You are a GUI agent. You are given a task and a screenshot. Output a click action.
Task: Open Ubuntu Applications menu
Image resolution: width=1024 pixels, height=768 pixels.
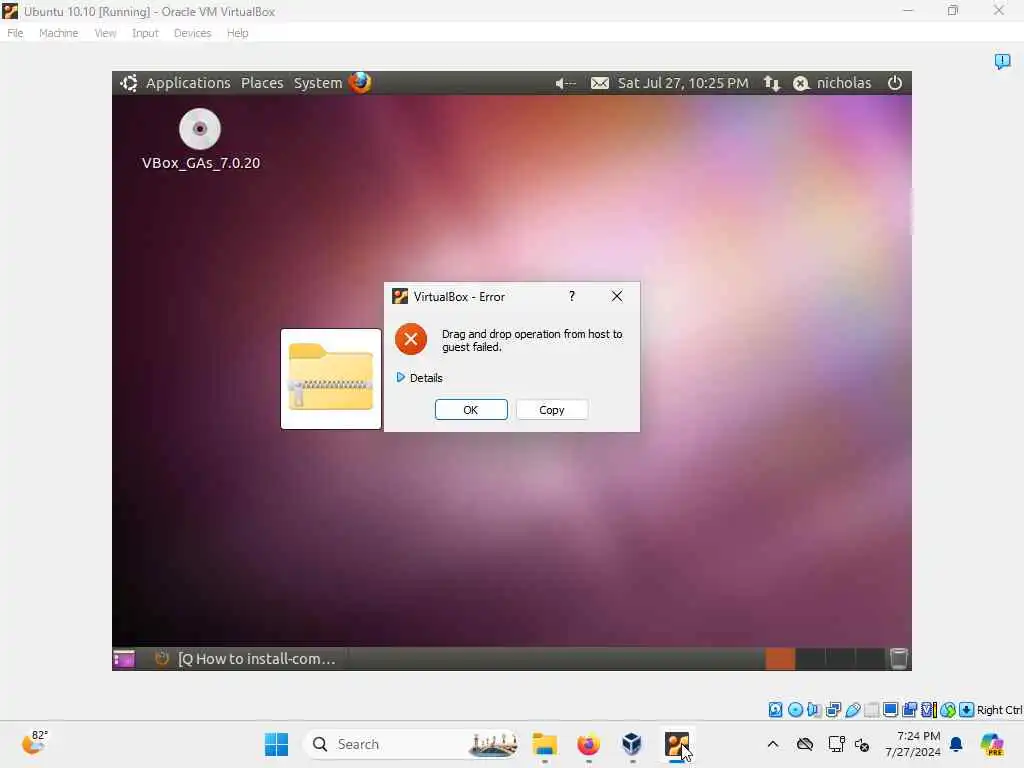[188, 83]
